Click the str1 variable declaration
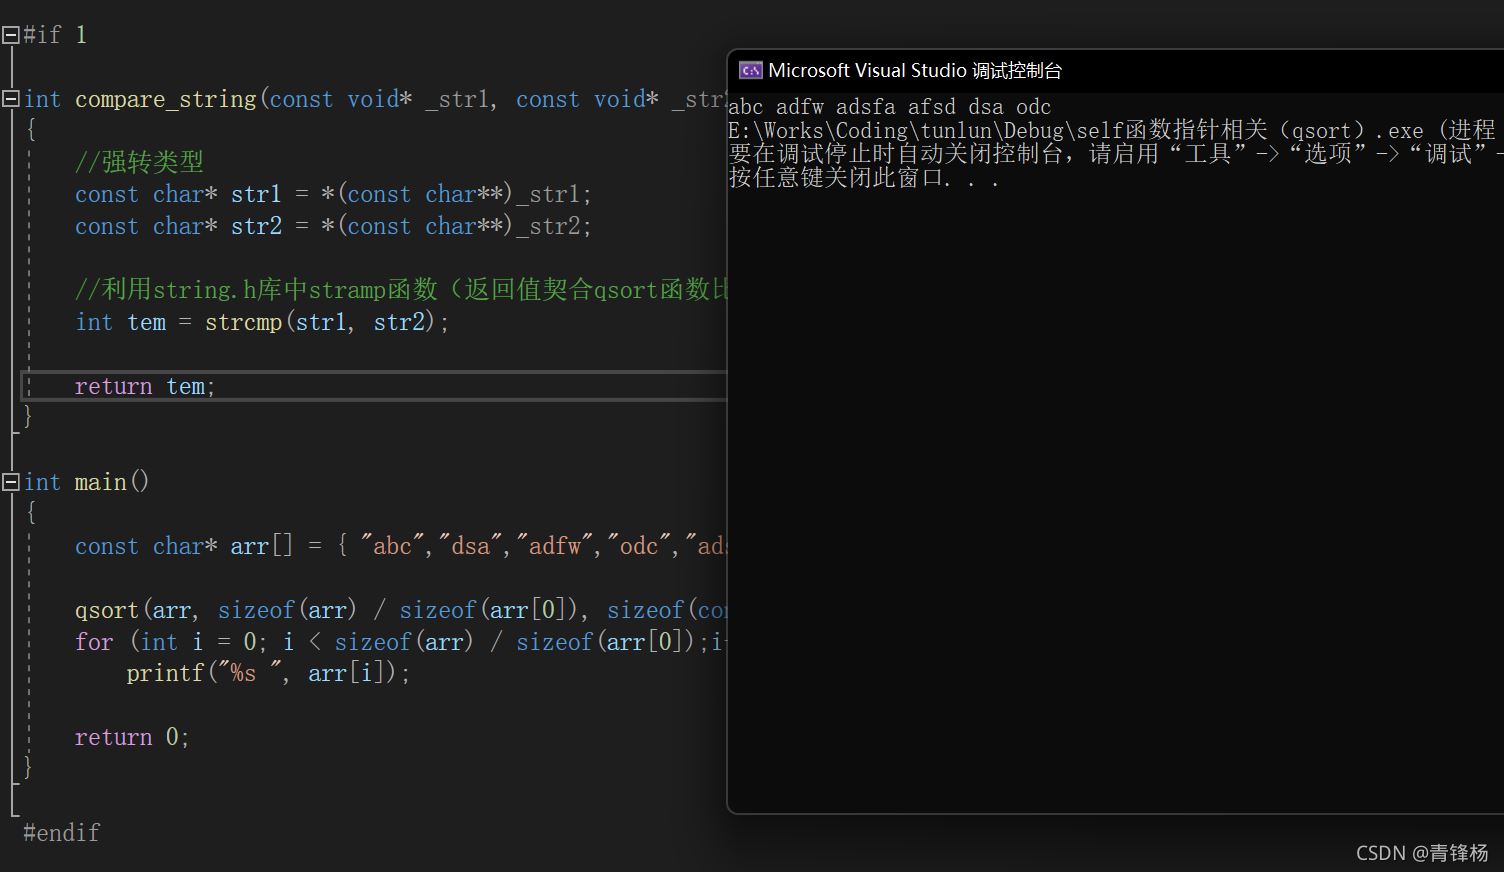The image size is (1504, 872). click(256, 194)
